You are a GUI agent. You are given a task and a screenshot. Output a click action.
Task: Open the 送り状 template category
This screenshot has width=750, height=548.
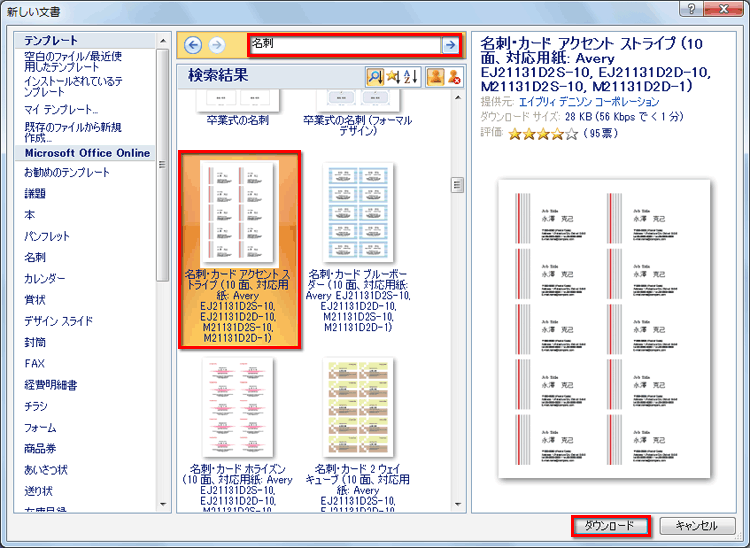click(x=38, y=491)
